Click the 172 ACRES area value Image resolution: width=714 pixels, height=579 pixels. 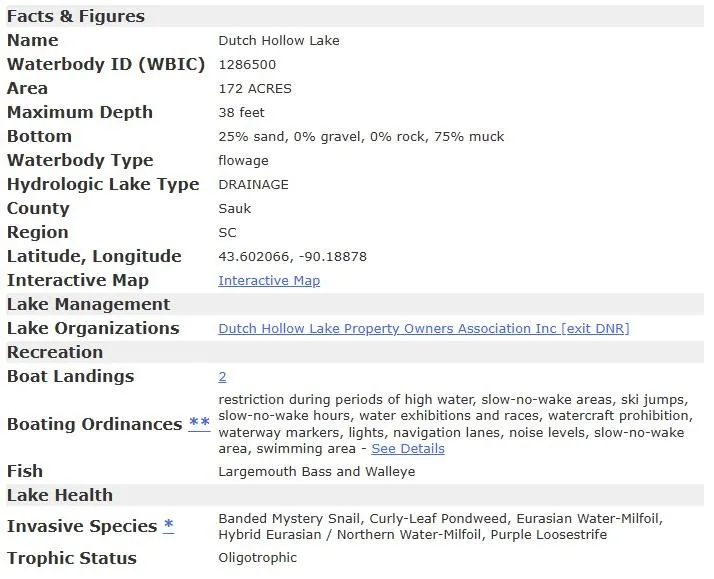point(255,89)
